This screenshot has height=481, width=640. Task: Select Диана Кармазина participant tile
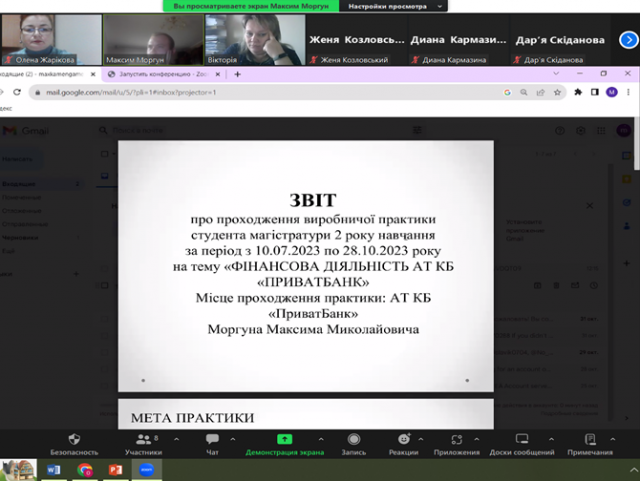458,40
